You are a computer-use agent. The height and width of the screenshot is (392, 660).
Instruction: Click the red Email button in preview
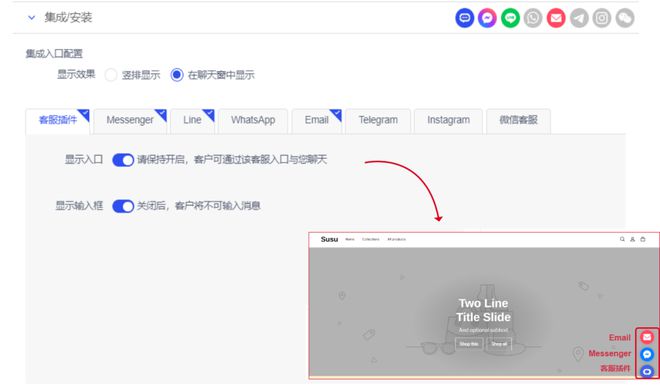click(x=647, y=337)
